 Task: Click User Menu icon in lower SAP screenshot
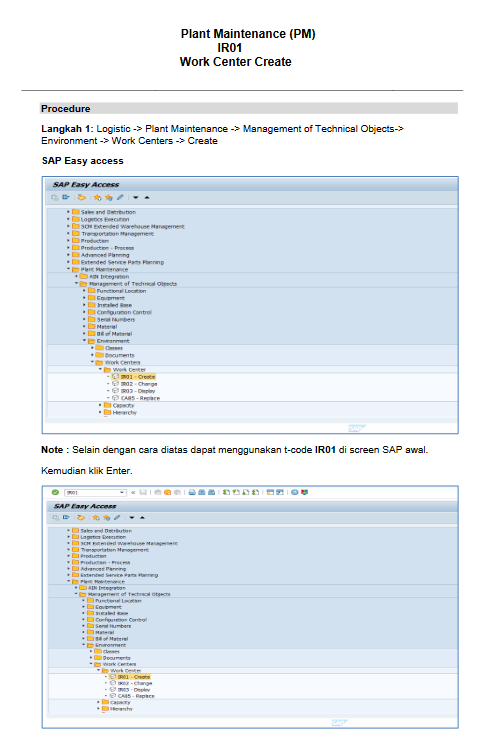click(x=56, y=518)
